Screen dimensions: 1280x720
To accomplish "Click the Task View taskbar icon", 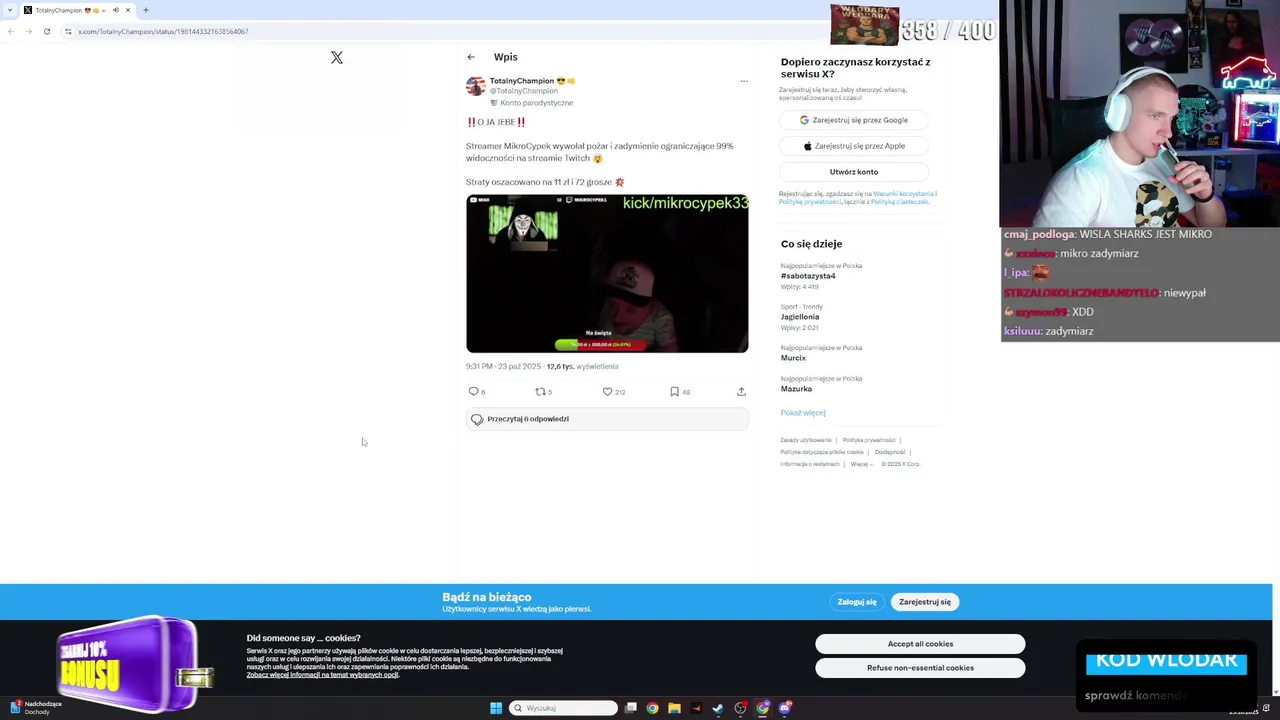I will (x=631, y=708).
